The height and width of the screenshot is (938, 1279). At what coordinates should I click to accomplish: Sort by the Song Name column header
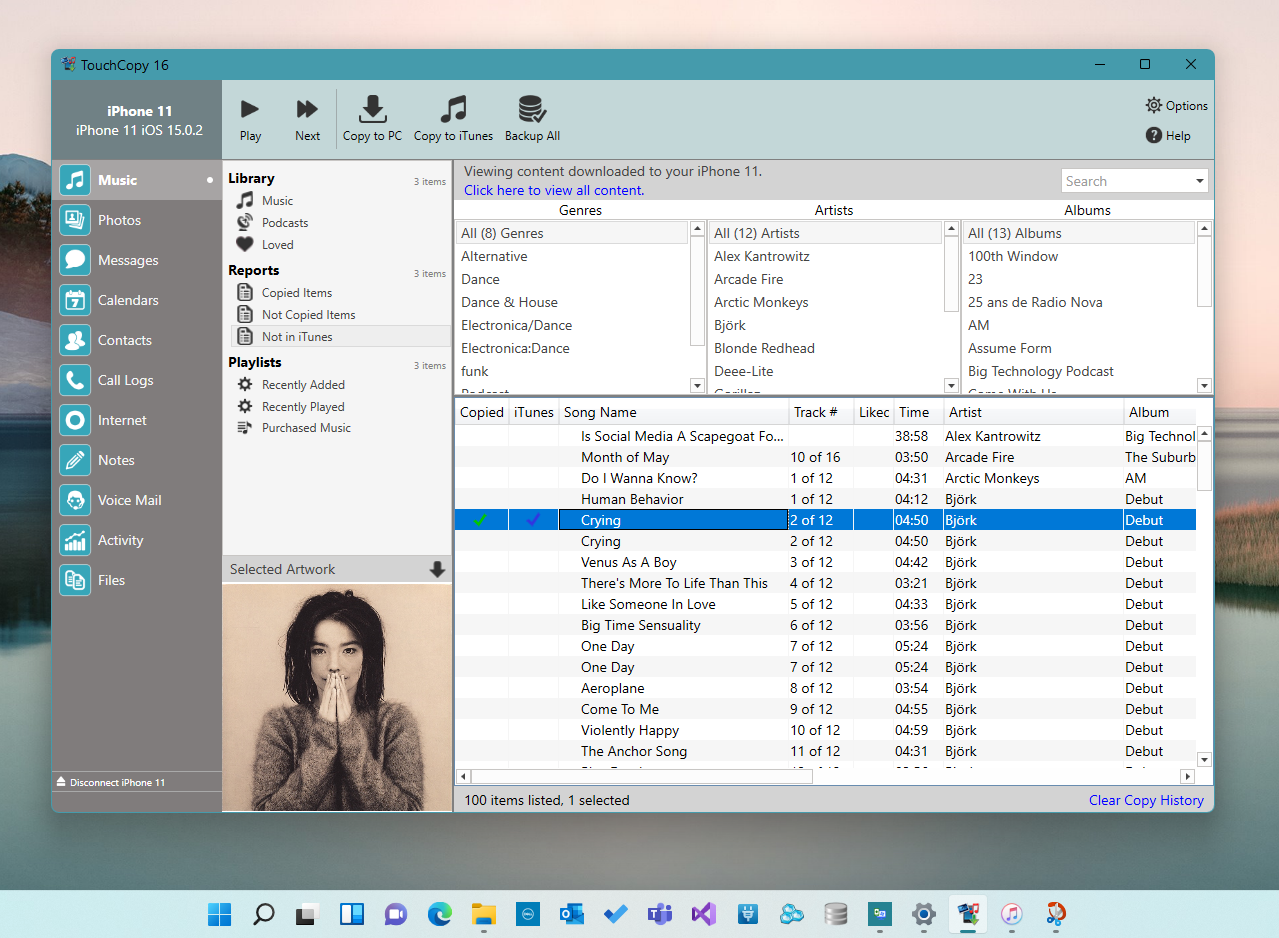coord(674,412)
